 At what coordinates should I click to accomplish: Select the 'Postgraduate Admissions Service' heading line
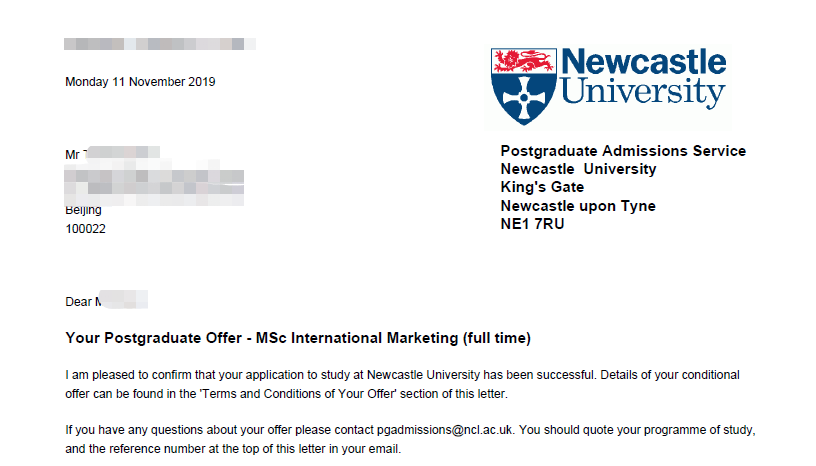[x=623, y=151]
